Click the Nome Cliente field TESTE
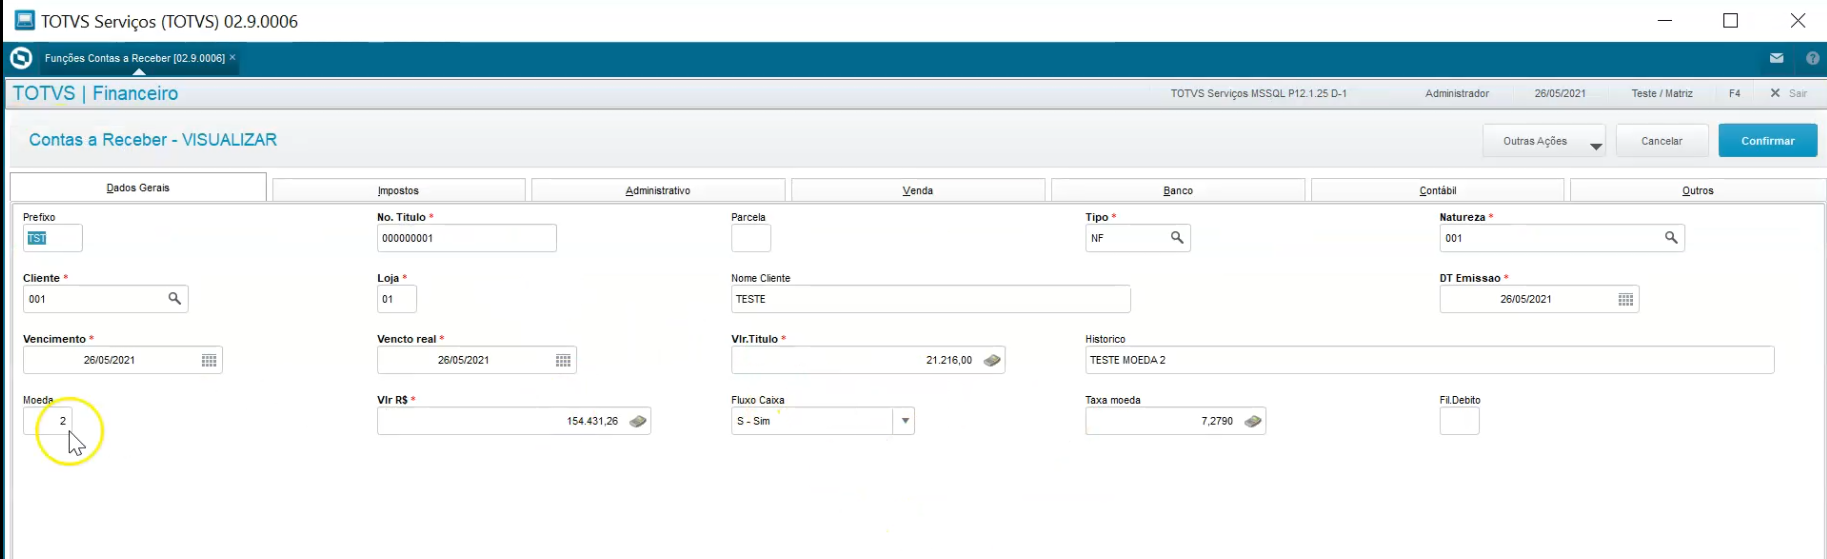 pyautogui.click(x=931, y=299)
